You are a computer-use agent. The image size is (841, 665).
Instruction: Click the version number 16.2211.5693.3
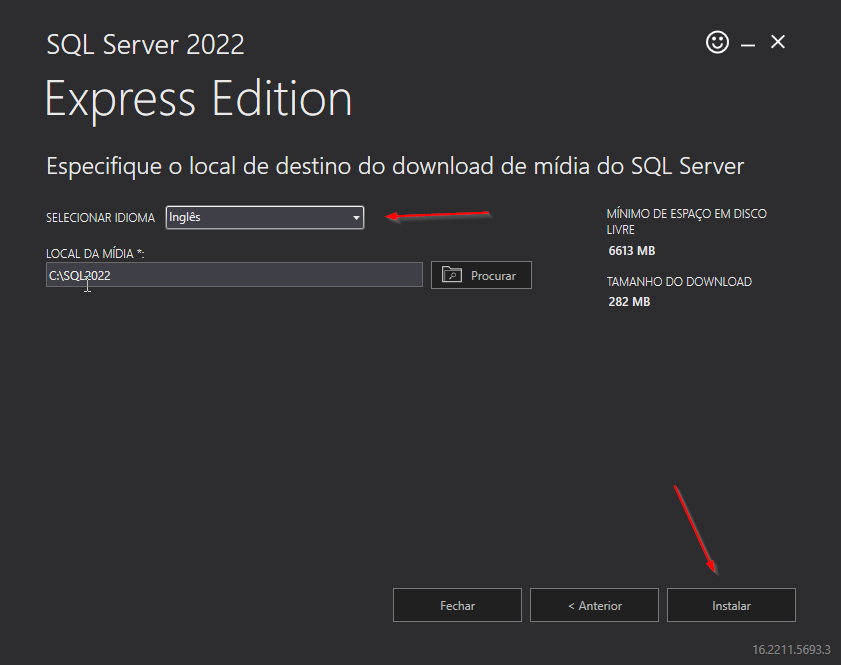coord(791,649)
